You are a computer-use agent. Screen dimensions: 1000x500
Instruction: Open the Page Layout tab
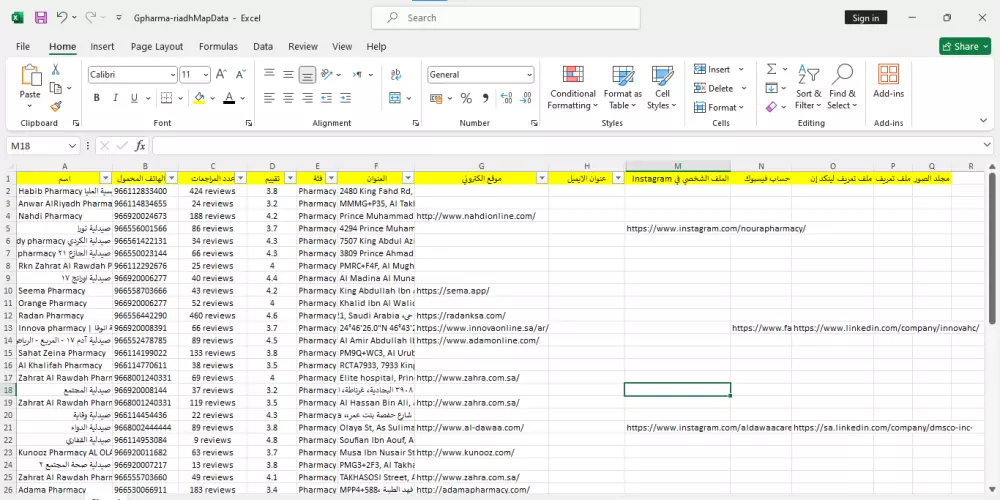pos(157,46)
